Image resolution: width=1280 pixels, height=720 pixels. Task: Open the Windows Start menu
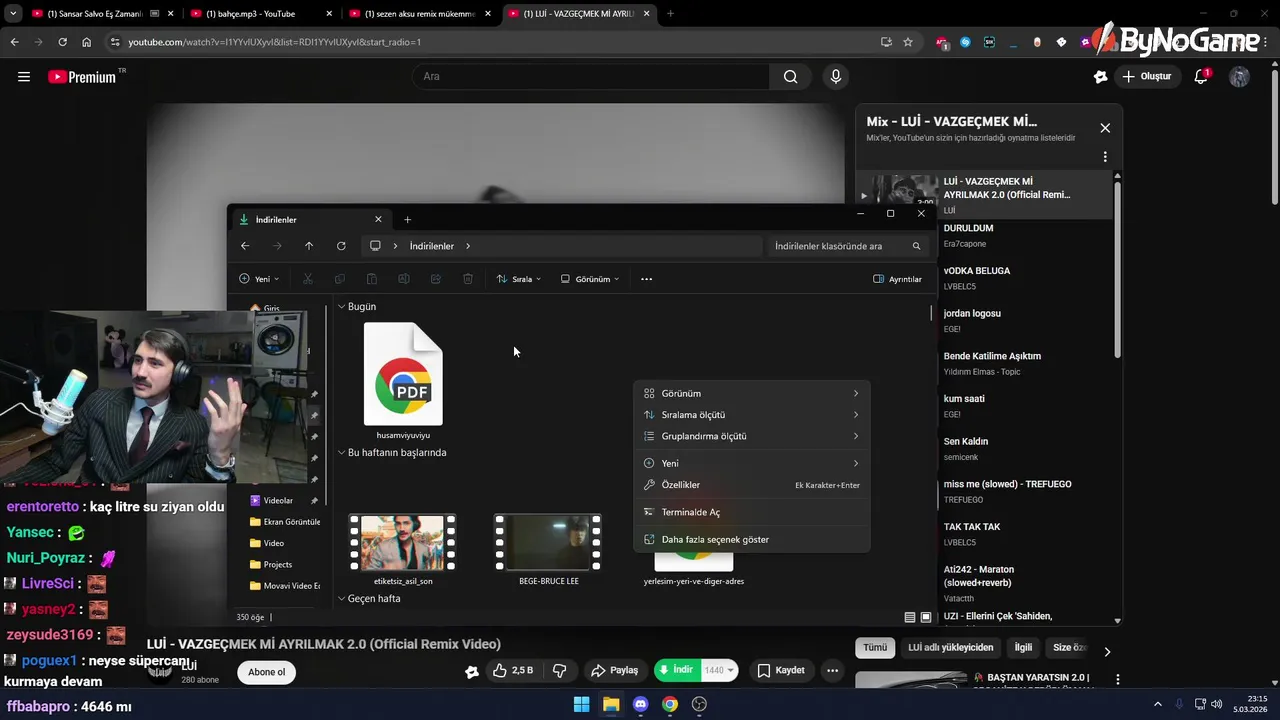coord(581,704)
